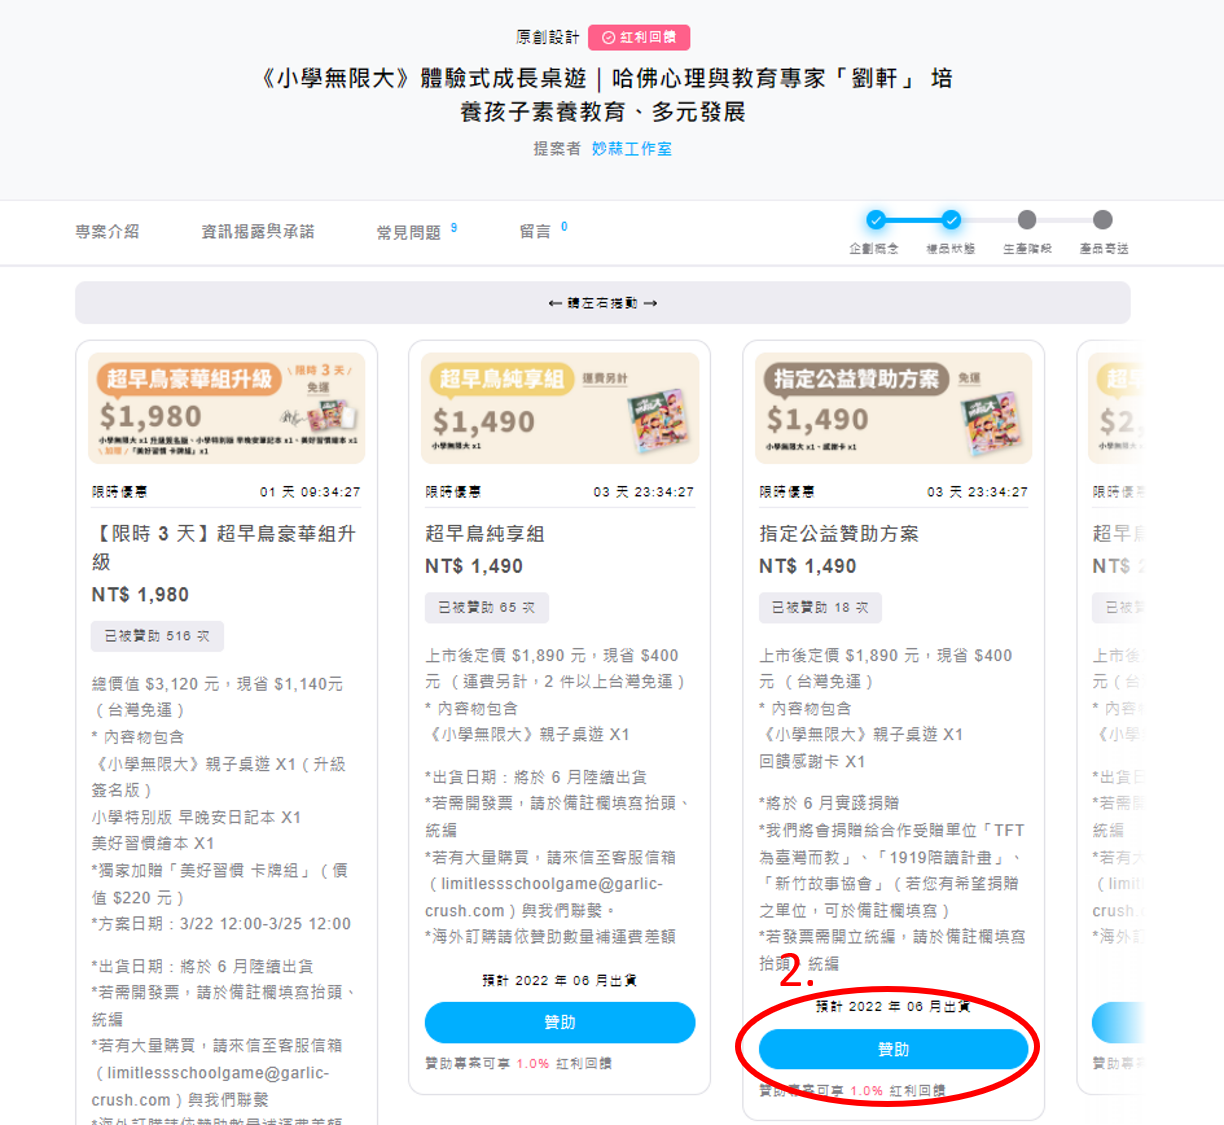Screen dimensions: 1224x1125
Task: Open the 指定公益贊助方案 banner image
Action: [x=893, y=408]
